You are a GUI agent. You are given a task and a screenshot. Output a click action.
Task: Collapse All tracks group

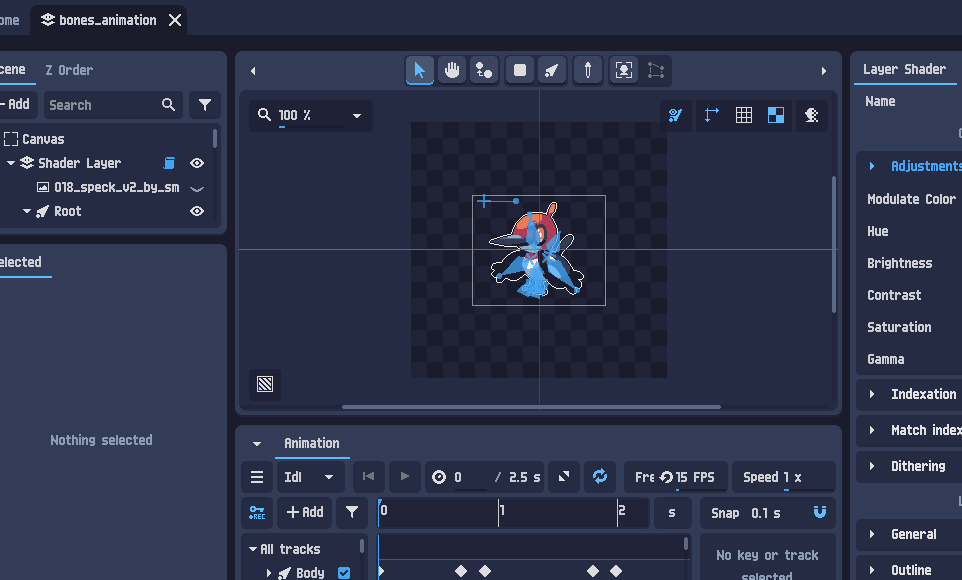coord(253,549)
